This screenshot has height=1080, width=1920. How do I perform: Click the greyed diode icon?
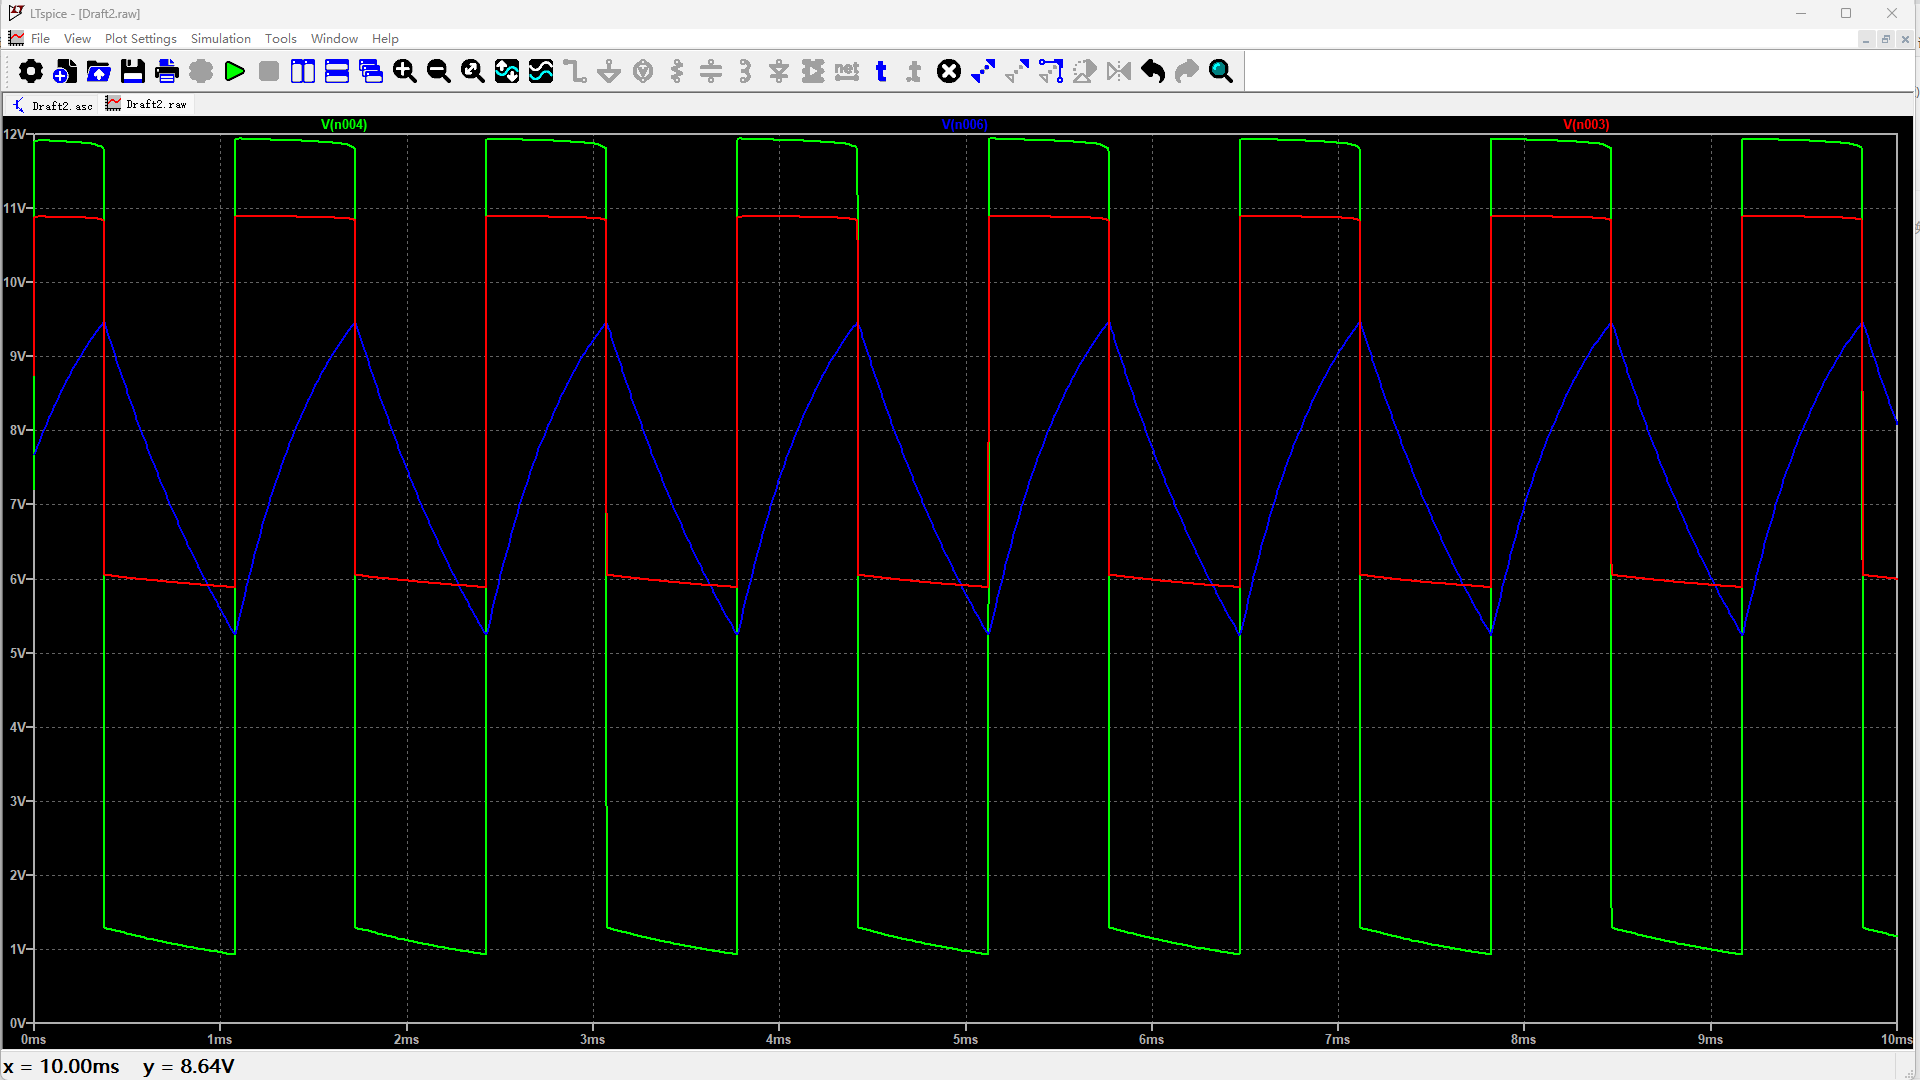[779, 71]
